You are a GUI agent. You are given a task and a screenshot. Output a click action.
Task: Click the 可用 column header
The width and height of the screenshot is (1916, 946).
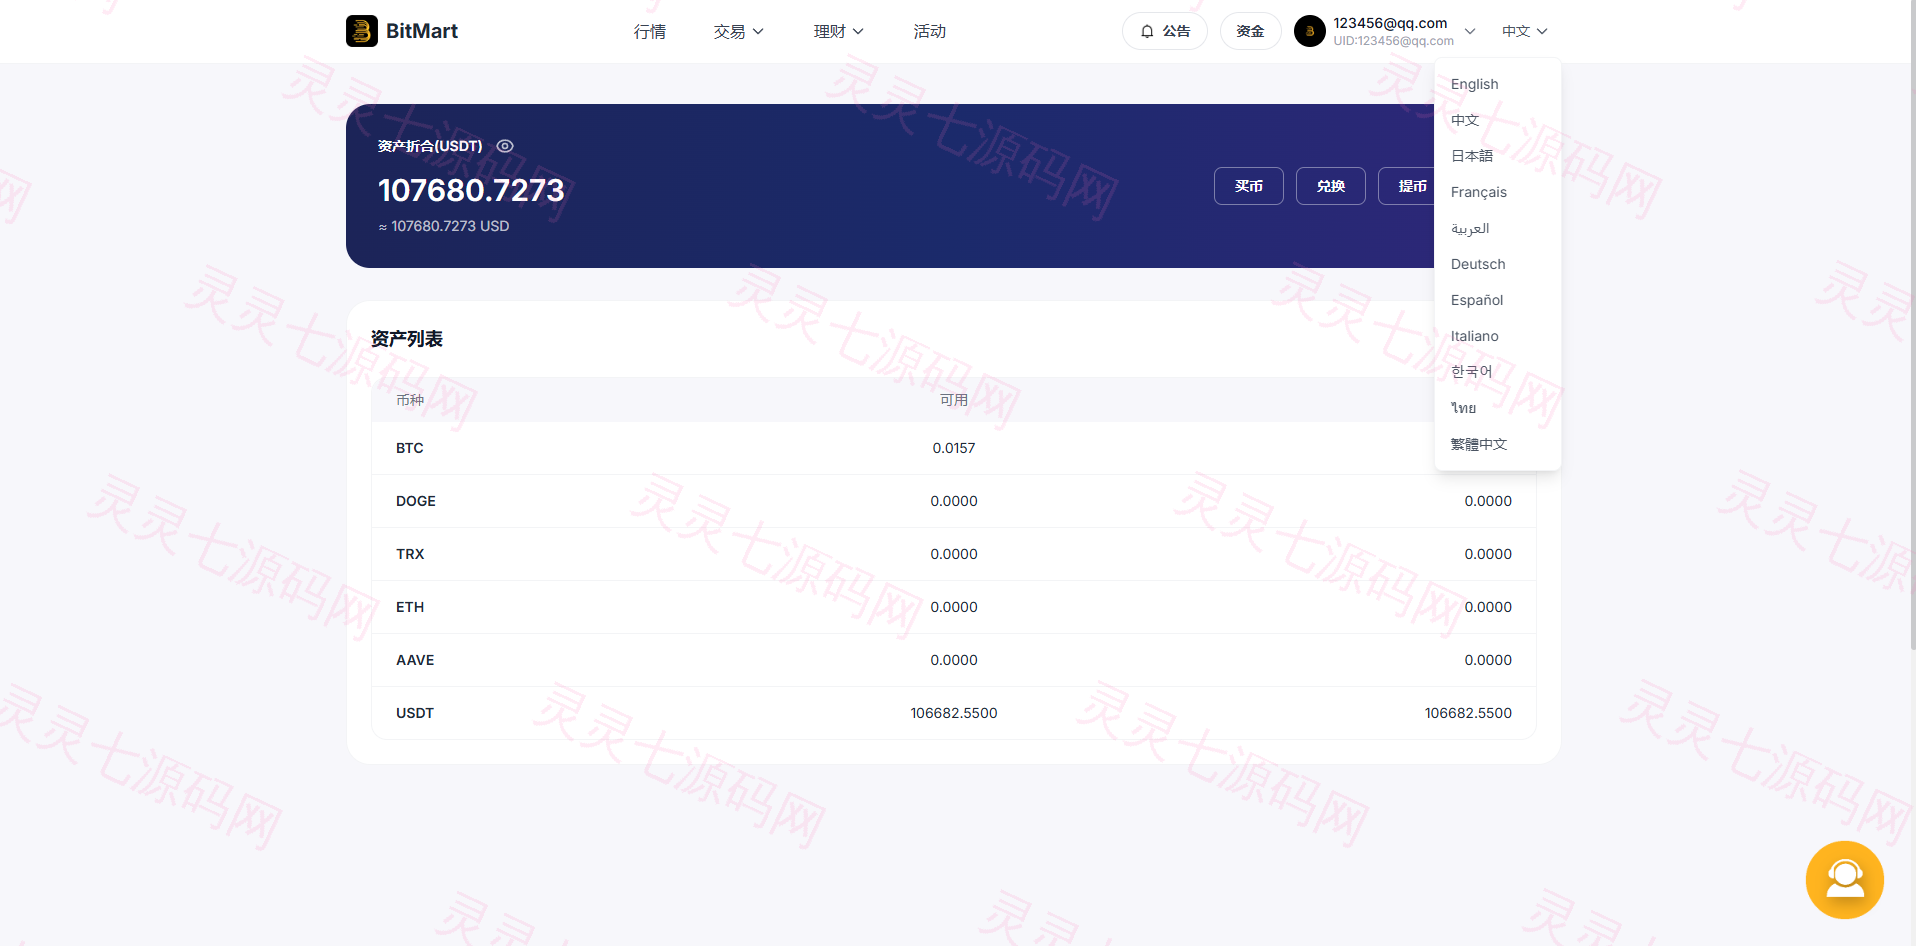point(954,400)
